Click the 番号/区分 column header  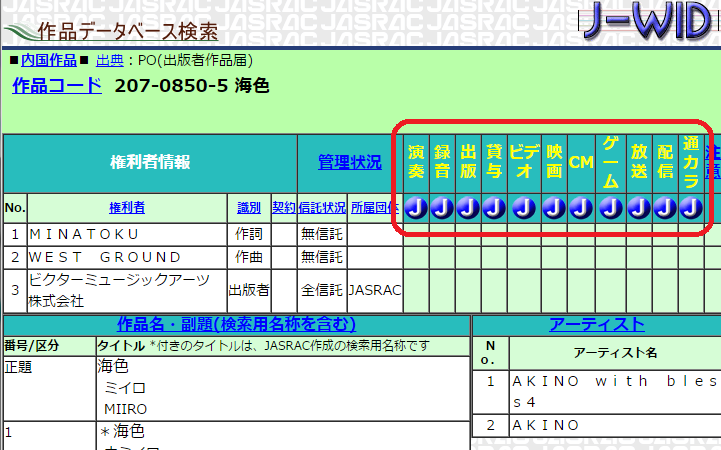(49, 346)
